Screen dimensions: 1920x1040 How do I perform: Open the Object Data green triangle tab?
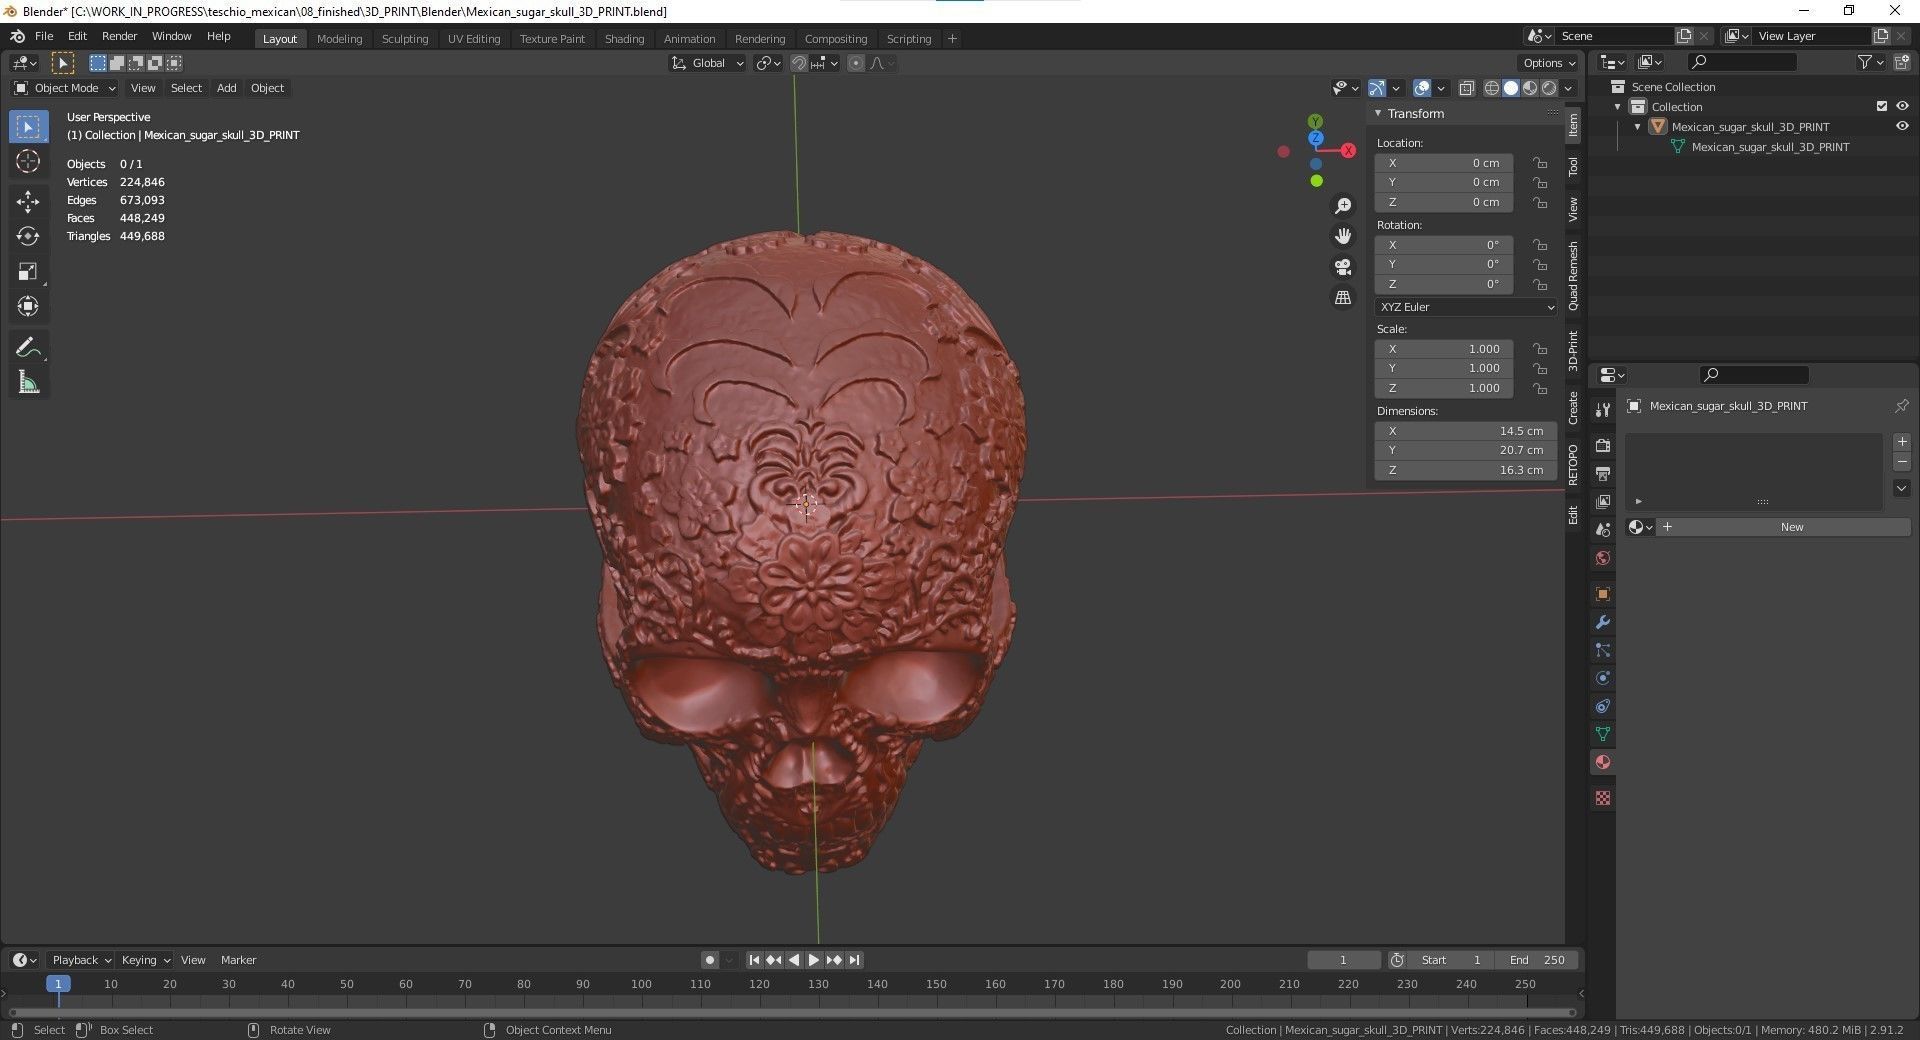pos(1603,734)
